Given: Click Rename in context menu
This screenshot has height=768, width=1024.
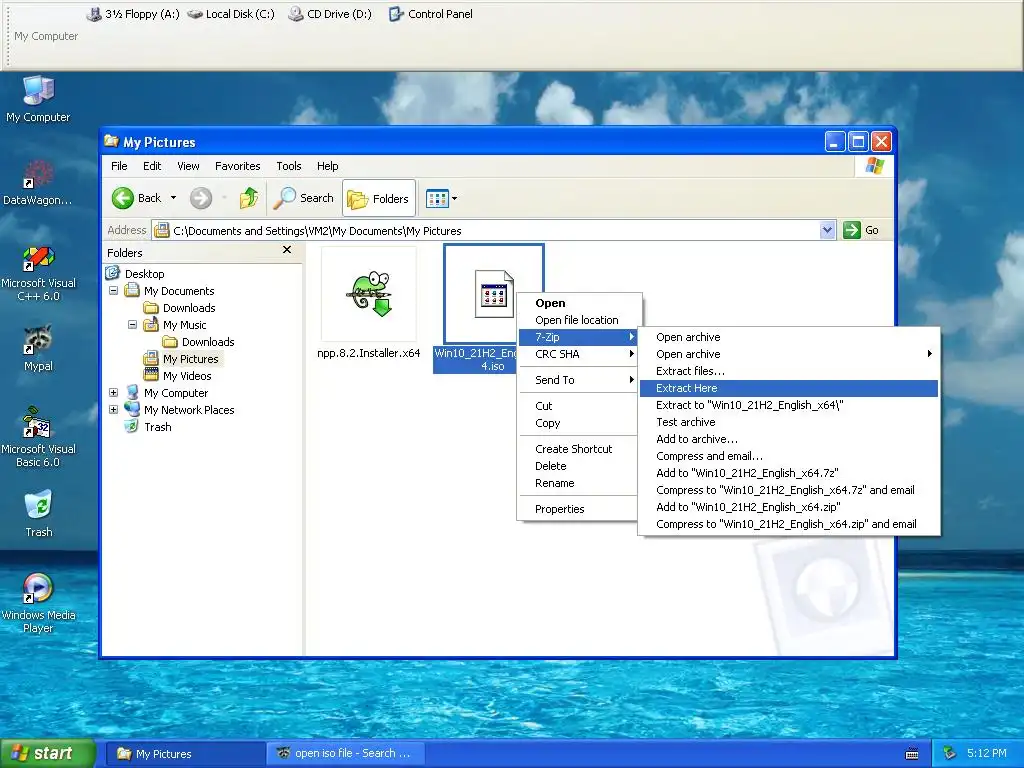Looking at the screenshot, I should (x=577, y=483).
